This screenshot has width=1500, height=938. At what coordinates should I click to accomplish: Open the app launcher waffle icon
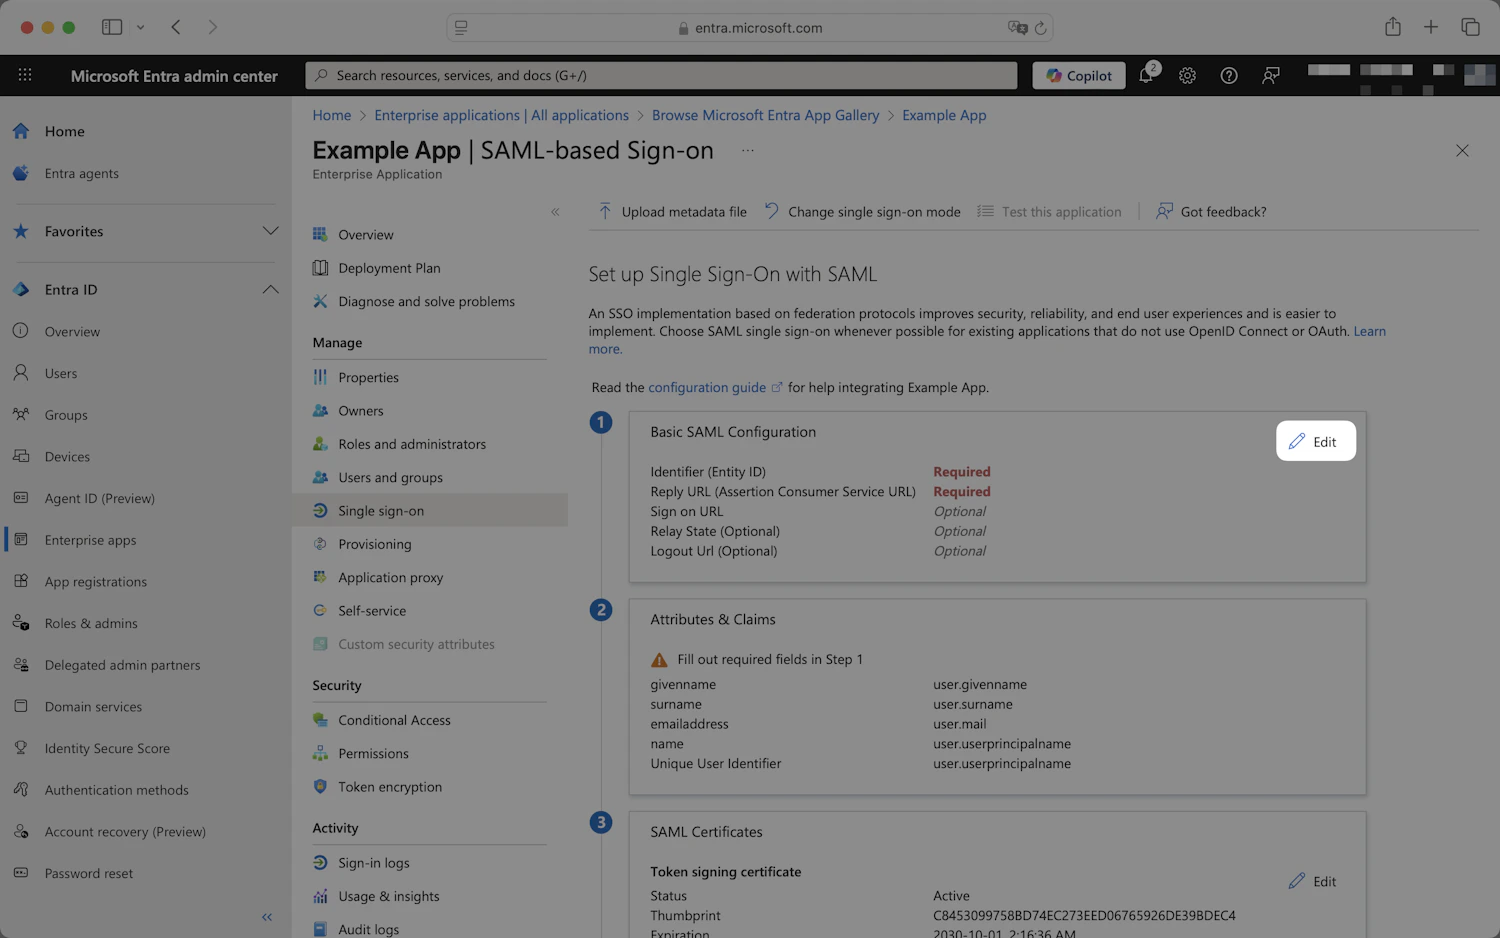pyautogui.click(x=25, y=75)
